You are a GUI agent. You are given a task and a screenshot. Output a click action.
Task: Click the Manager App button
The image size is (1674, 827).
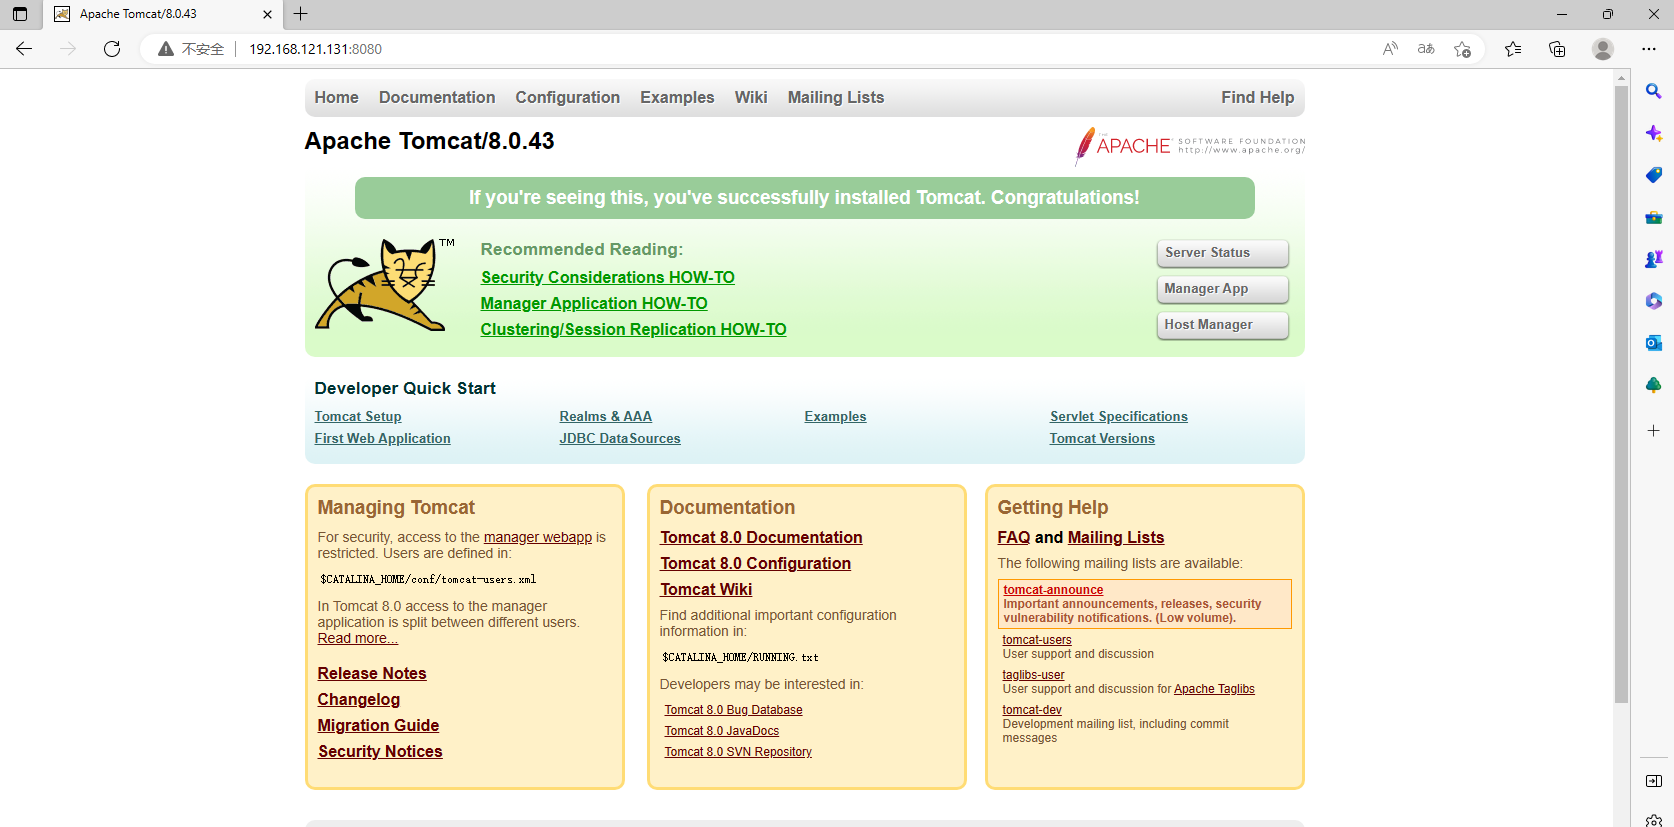(x=1222, y=289)
